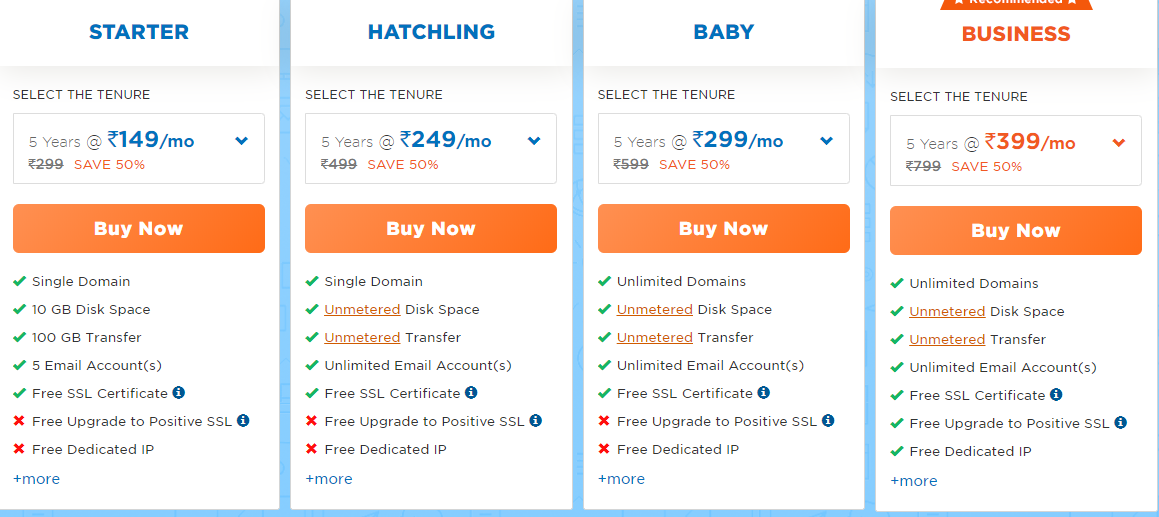
Task: Click Unmetered Disk Space link in Hatchling plan
Action: coord(362,309)
